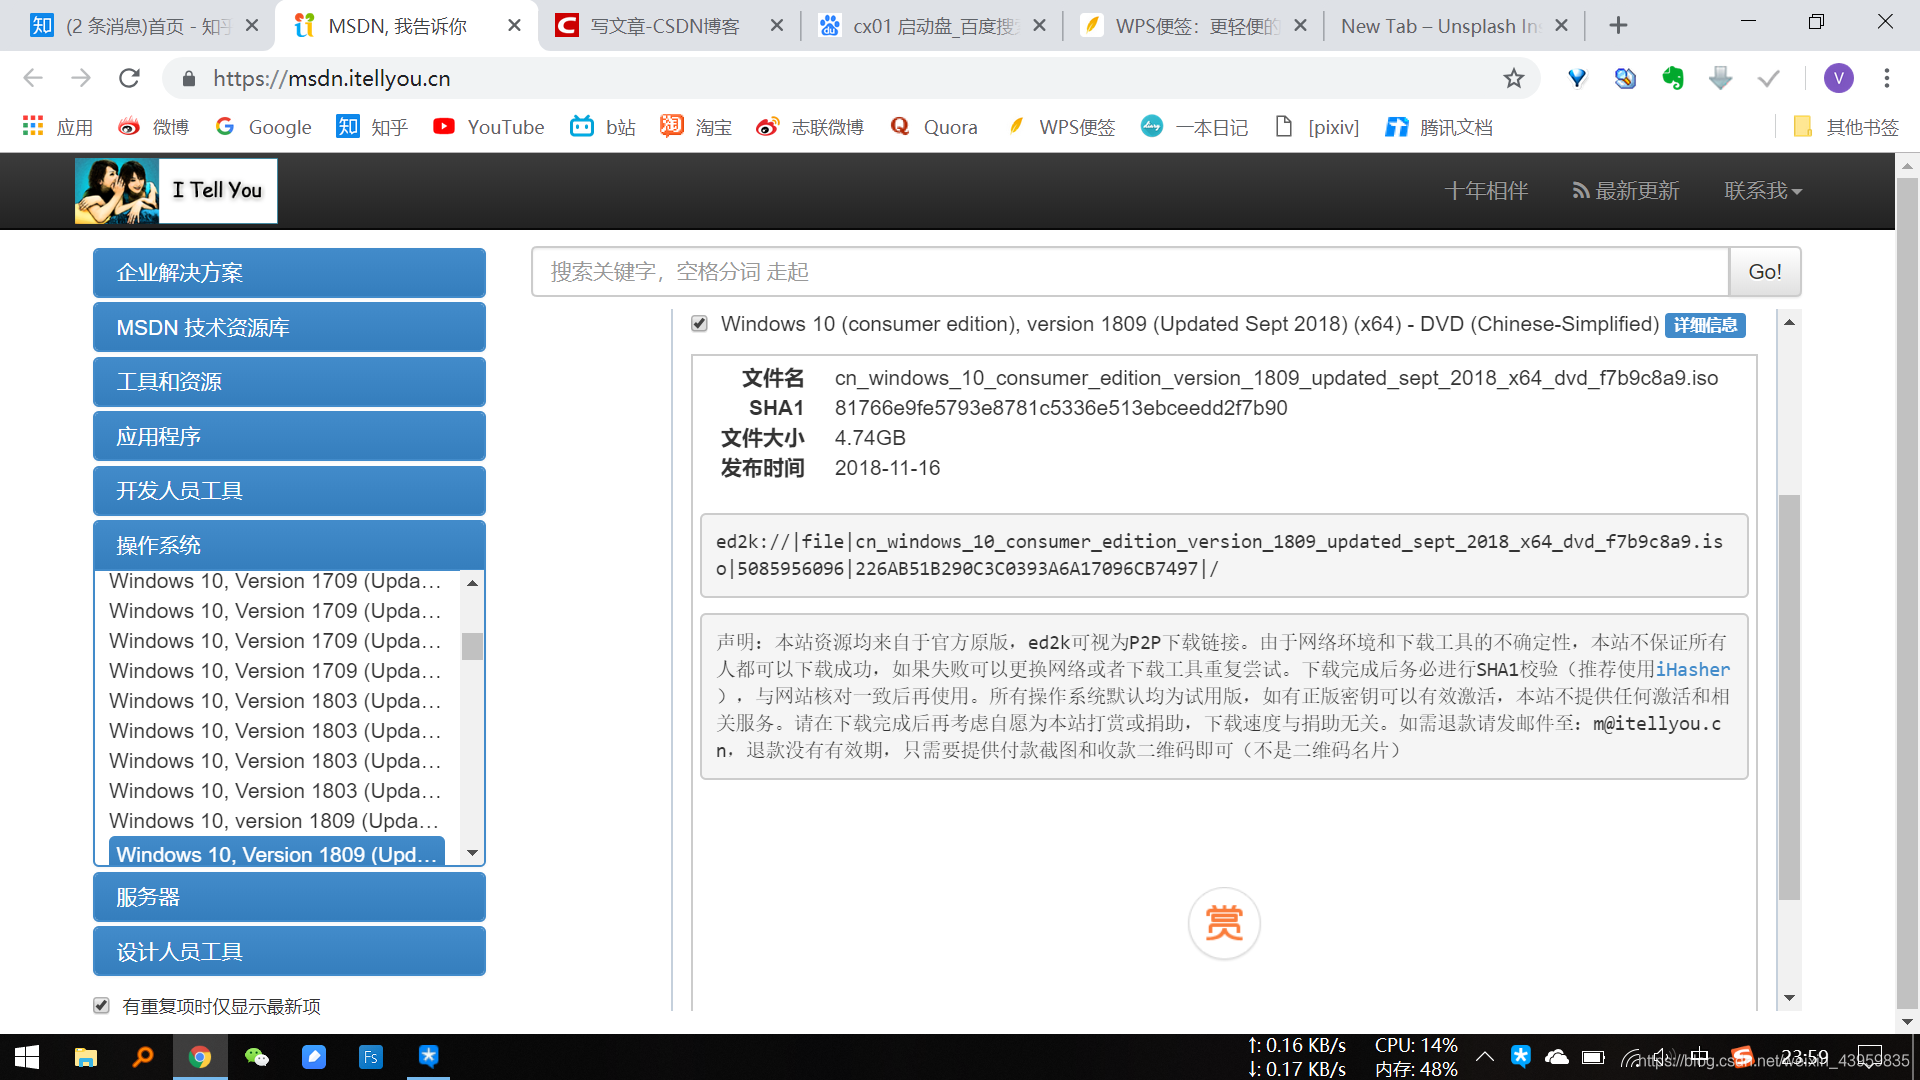Collapse the 操作系统 category

[x=289, y=545]
